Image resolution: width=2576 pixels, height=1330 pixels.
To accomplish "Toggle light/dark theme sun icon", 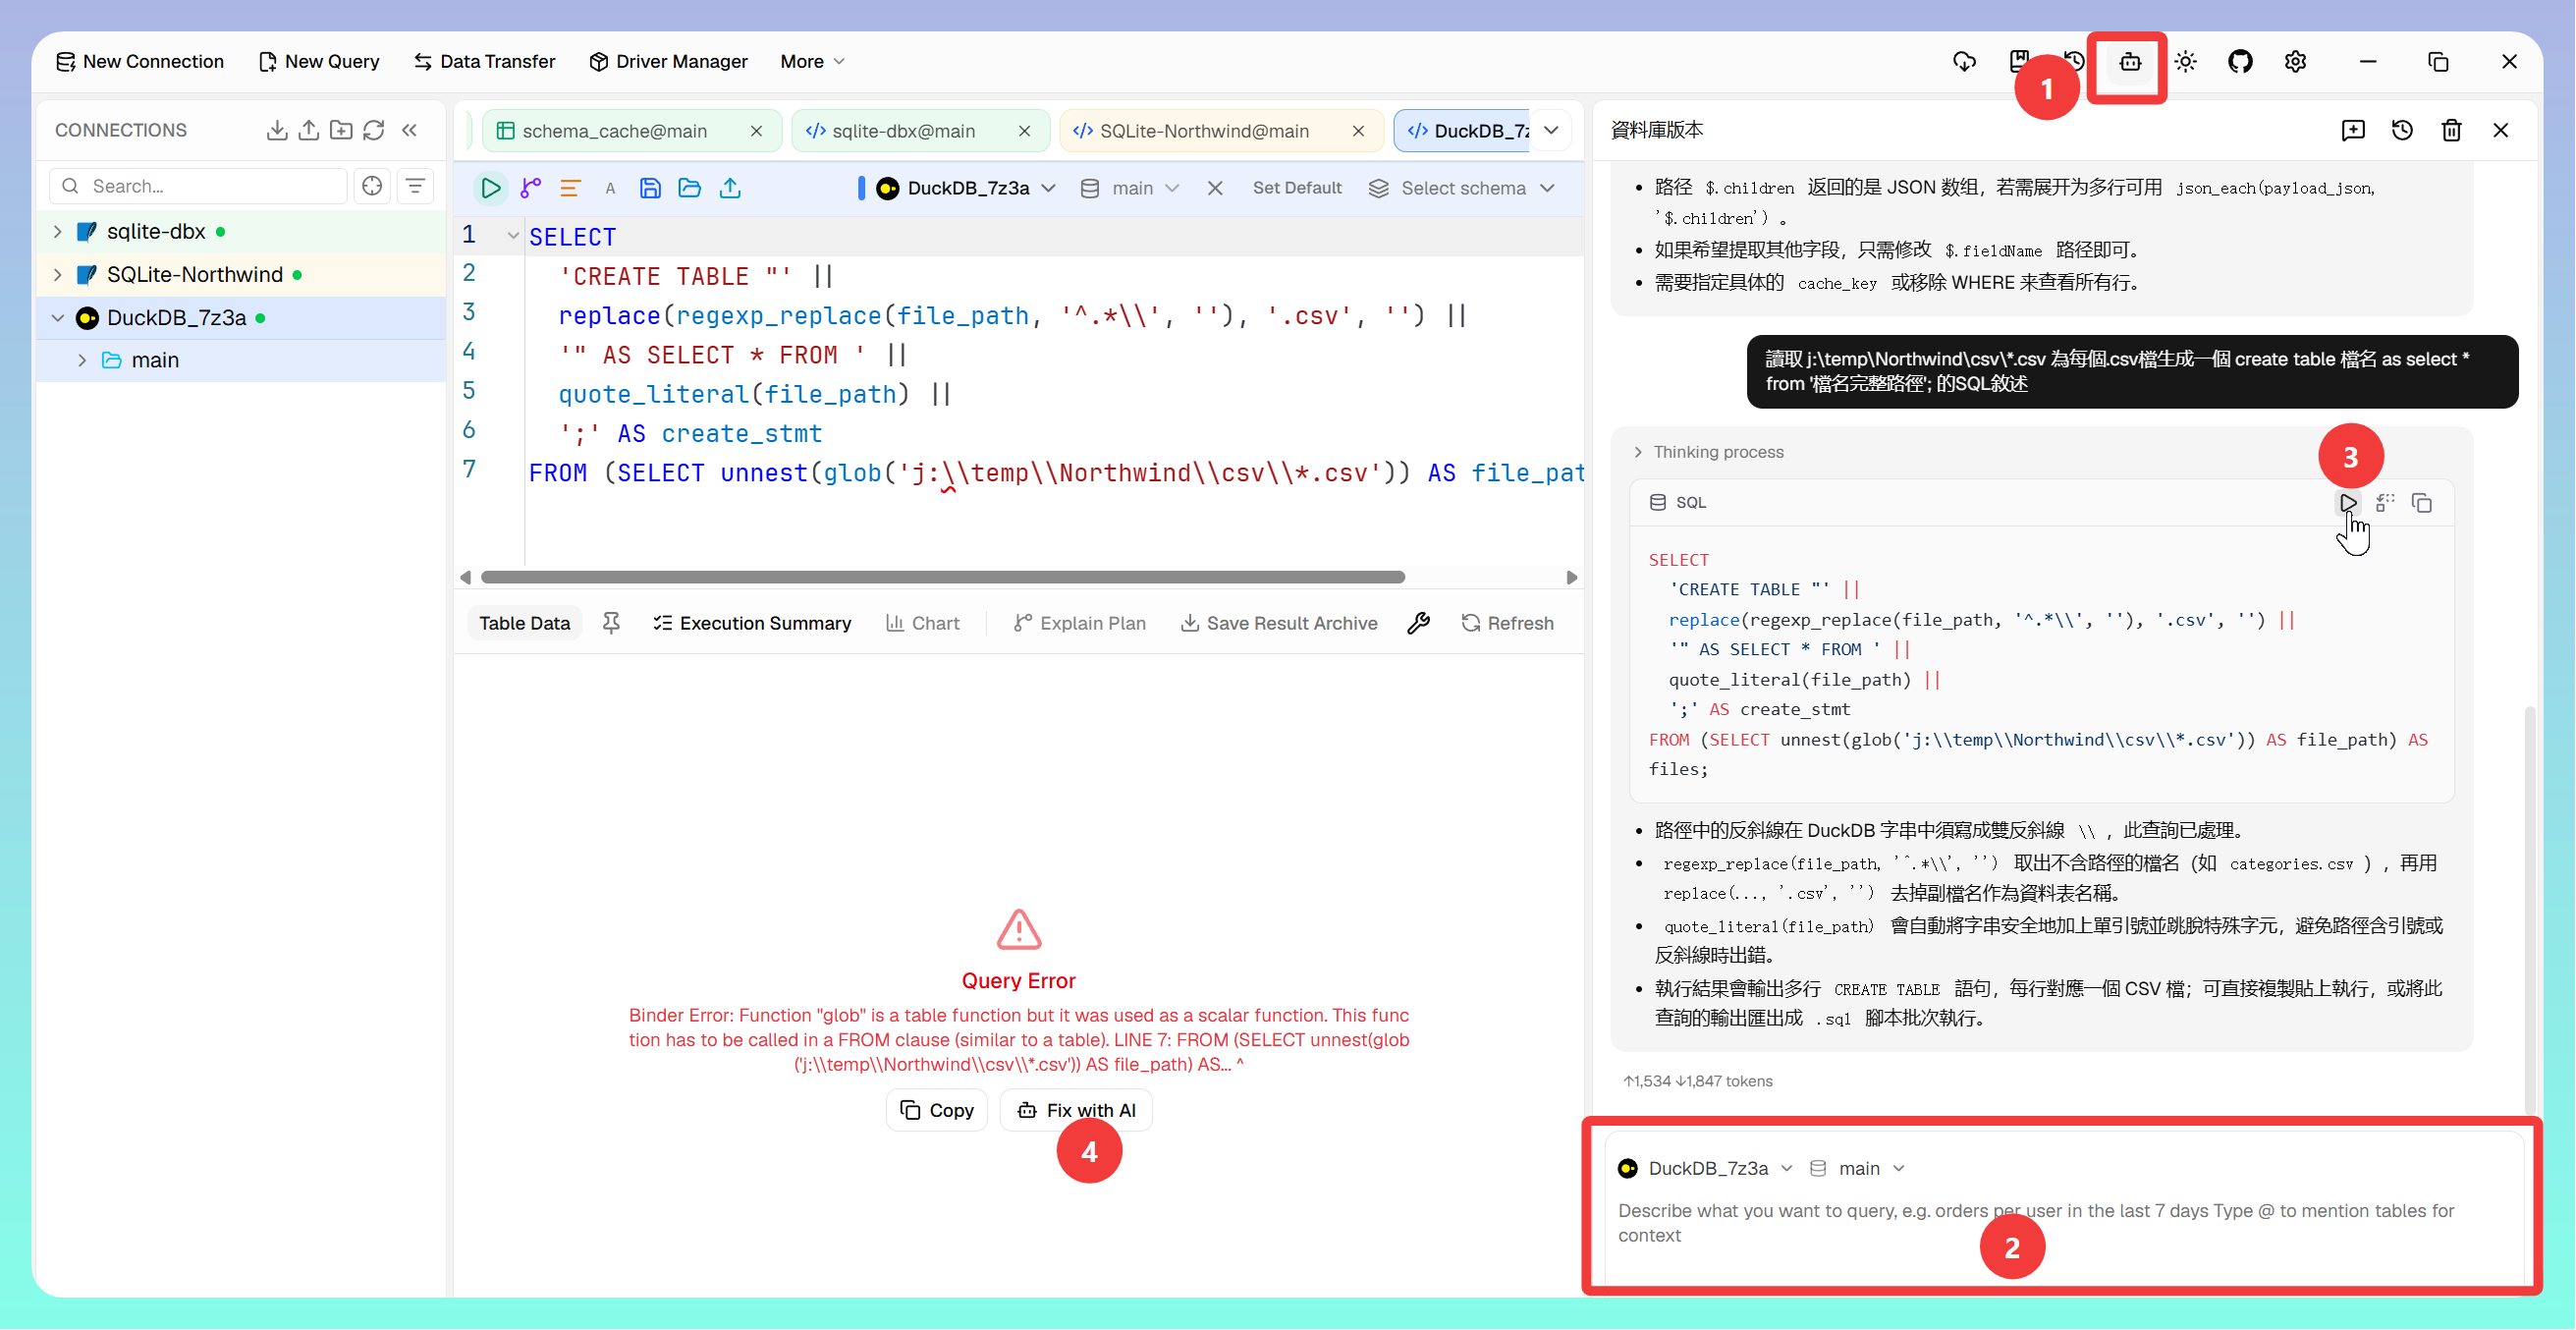I will [2186, 62].
